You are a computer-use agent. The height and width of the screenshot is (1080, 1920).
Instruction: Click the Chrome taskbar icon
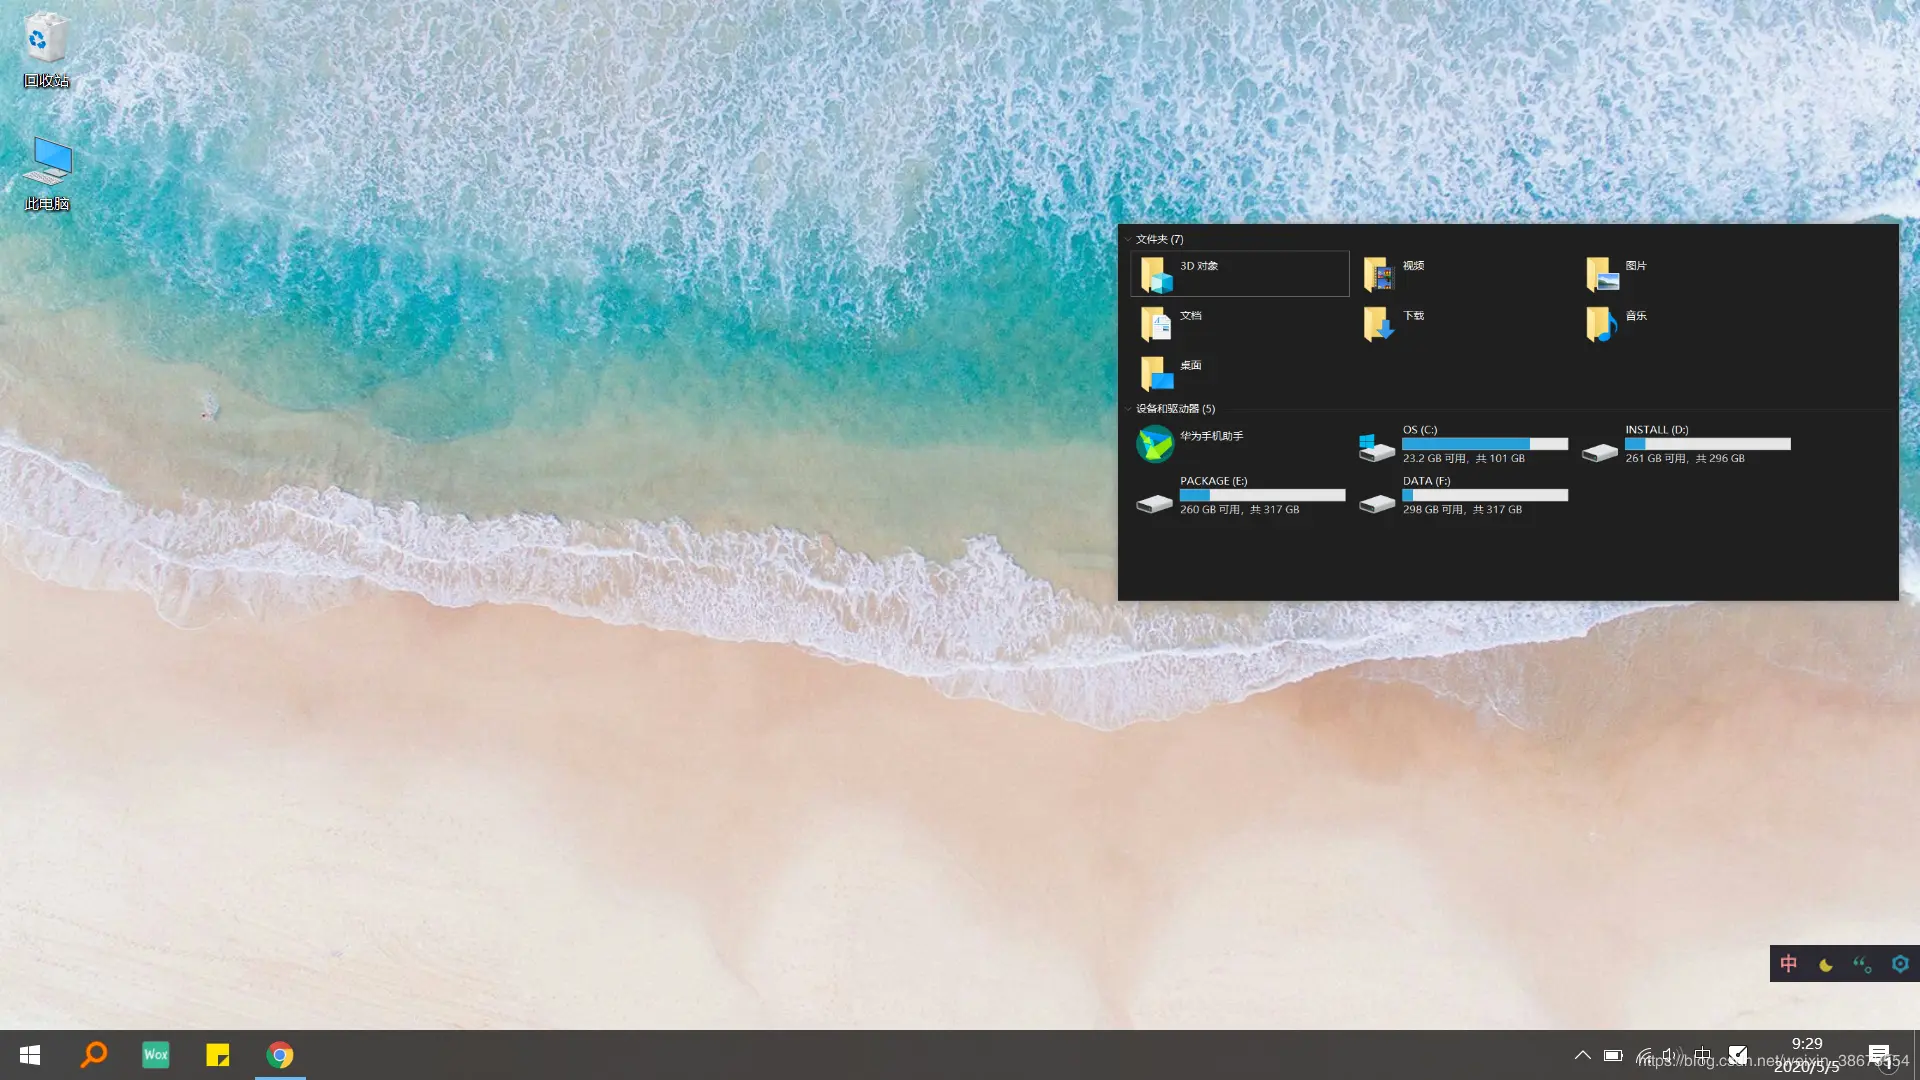coord(280,1055)
